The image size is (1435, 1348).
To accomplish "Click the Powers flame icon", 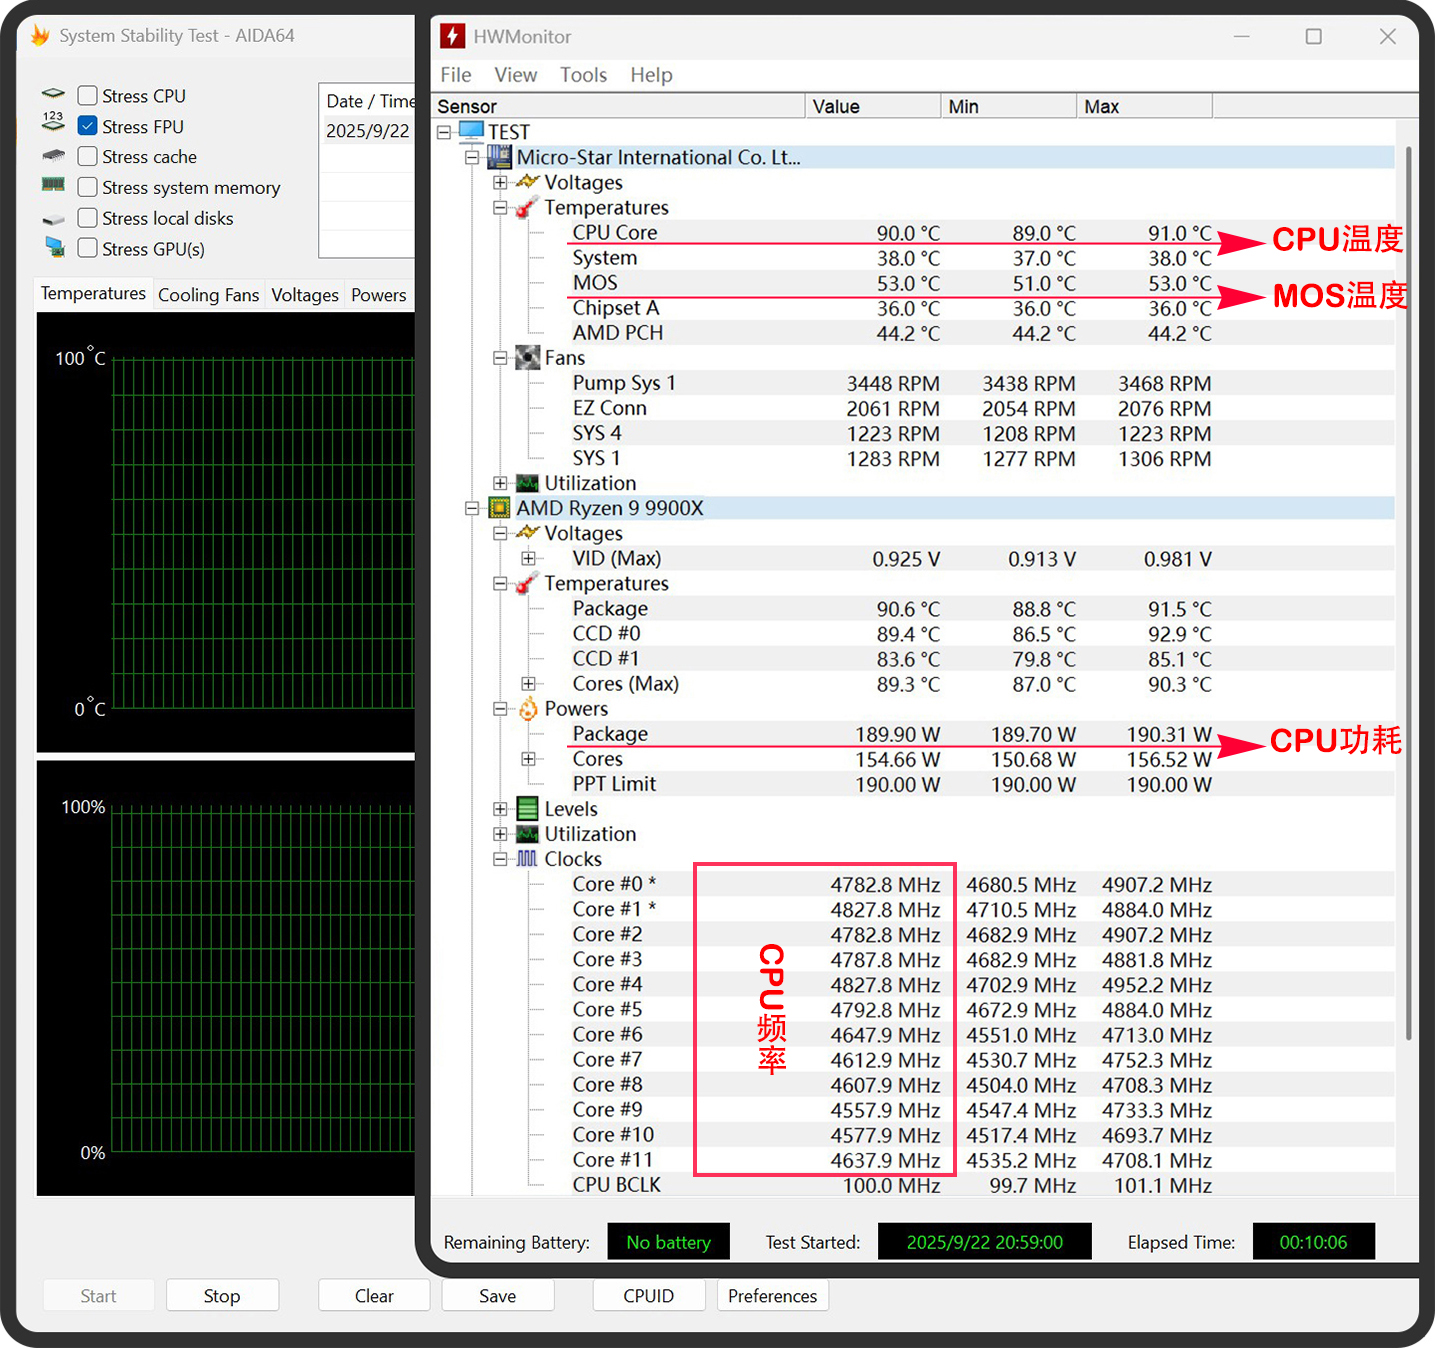I will (528, 709).
